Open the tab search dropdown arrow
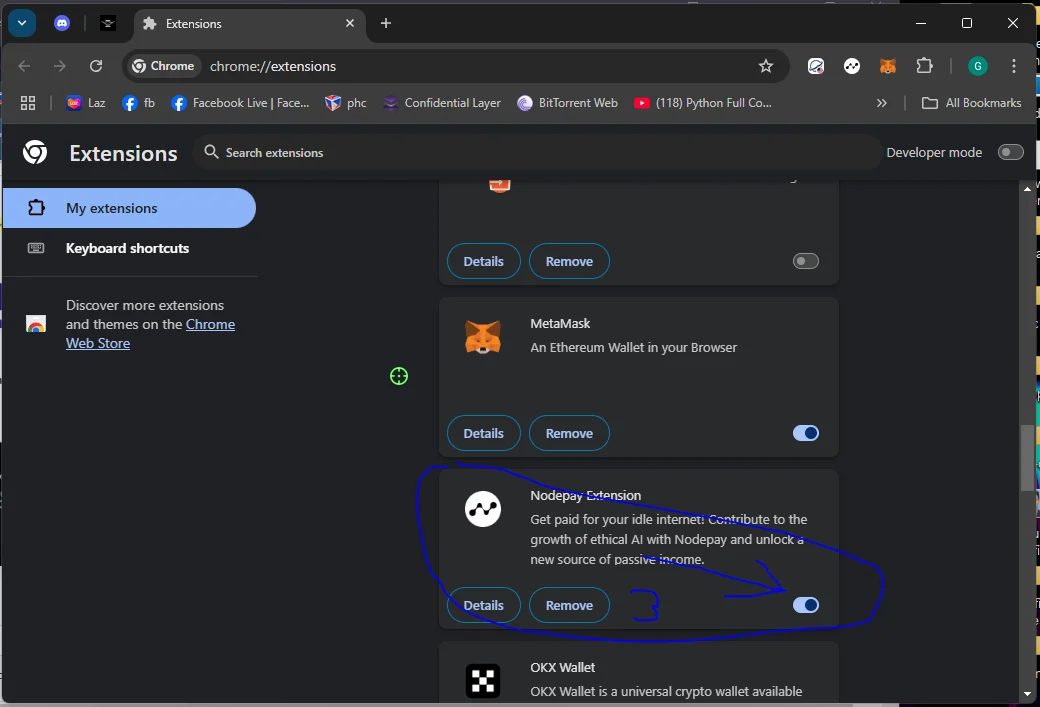 coord(22,23)
